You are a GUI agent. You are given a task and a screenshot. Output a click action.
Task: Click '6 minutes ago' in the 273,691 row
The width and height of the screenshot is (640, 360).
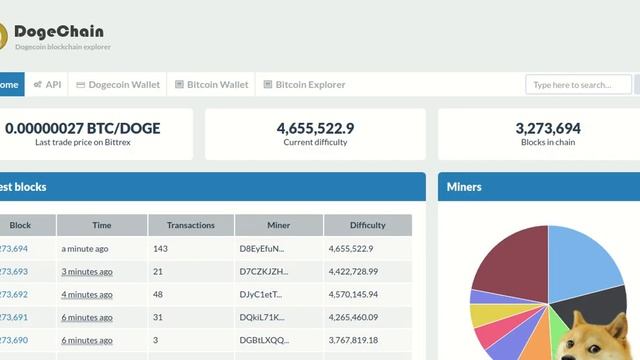87,317
